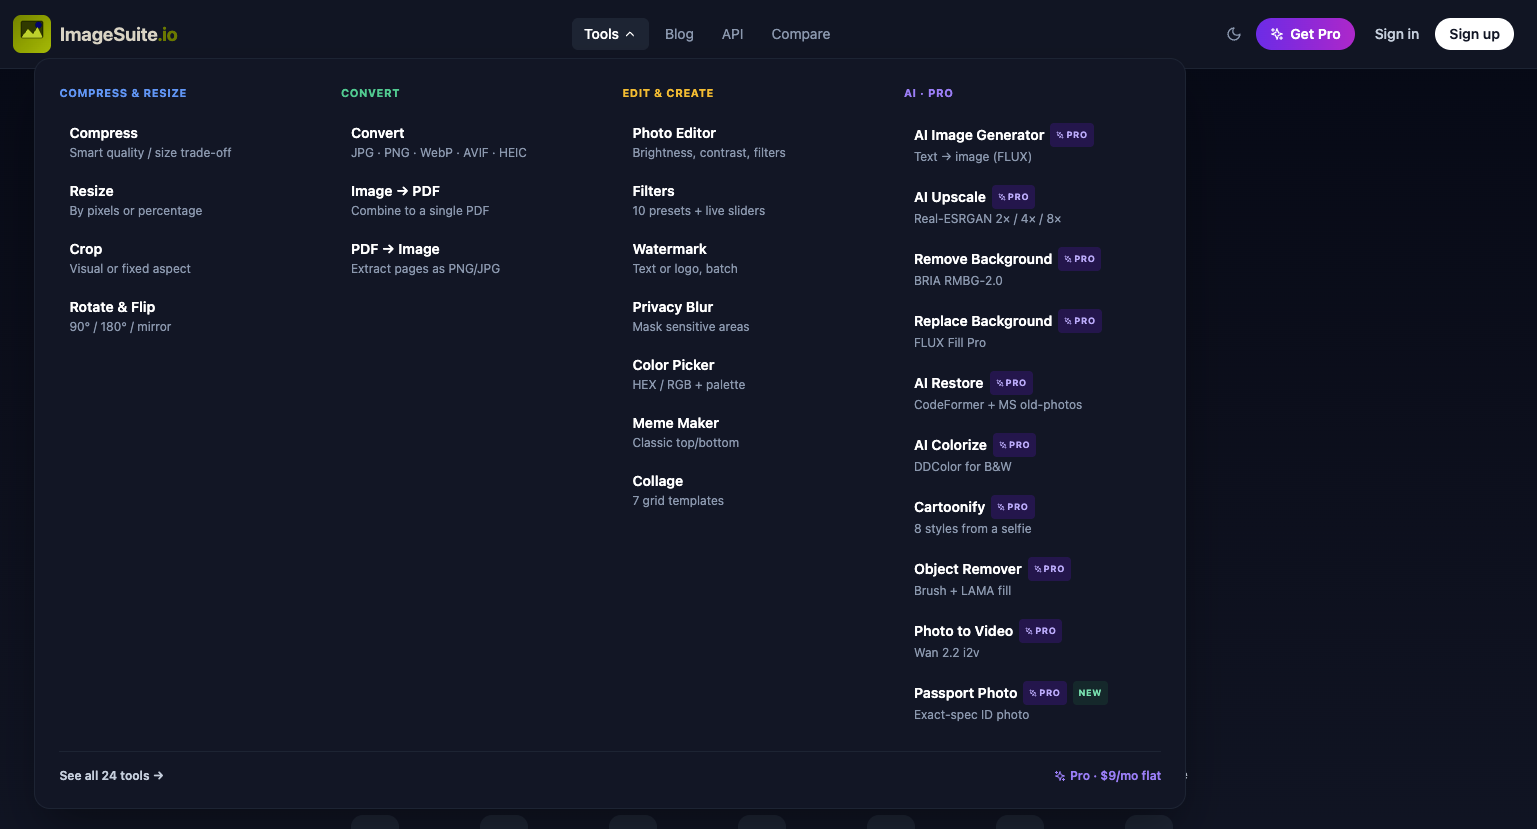Open the API nav link
The height and width of the screenshot is (829, 1537).
(x=733, y=34)
